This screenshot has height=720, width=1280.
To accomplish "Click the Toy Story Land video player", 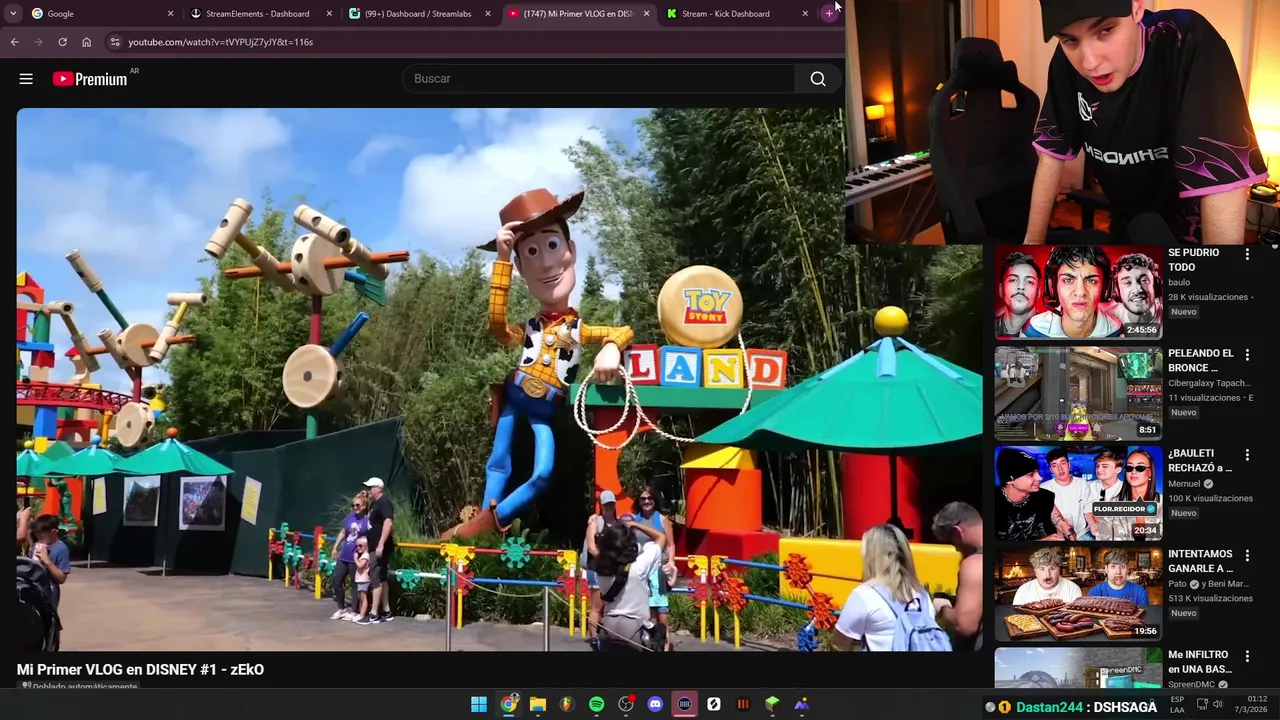I will [499, 379].
